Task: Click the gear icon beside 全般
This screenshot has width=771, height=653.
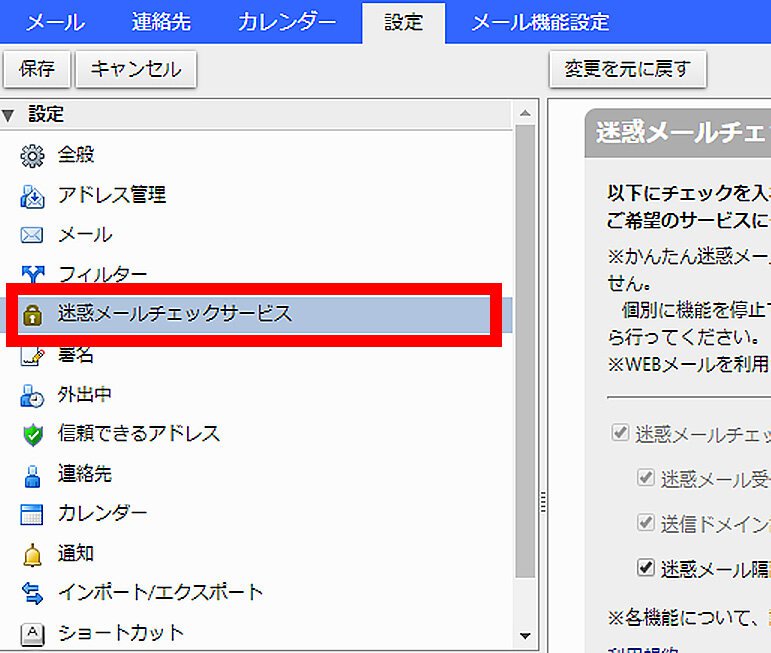Action: pyautogui.click(x=32, y=156)
